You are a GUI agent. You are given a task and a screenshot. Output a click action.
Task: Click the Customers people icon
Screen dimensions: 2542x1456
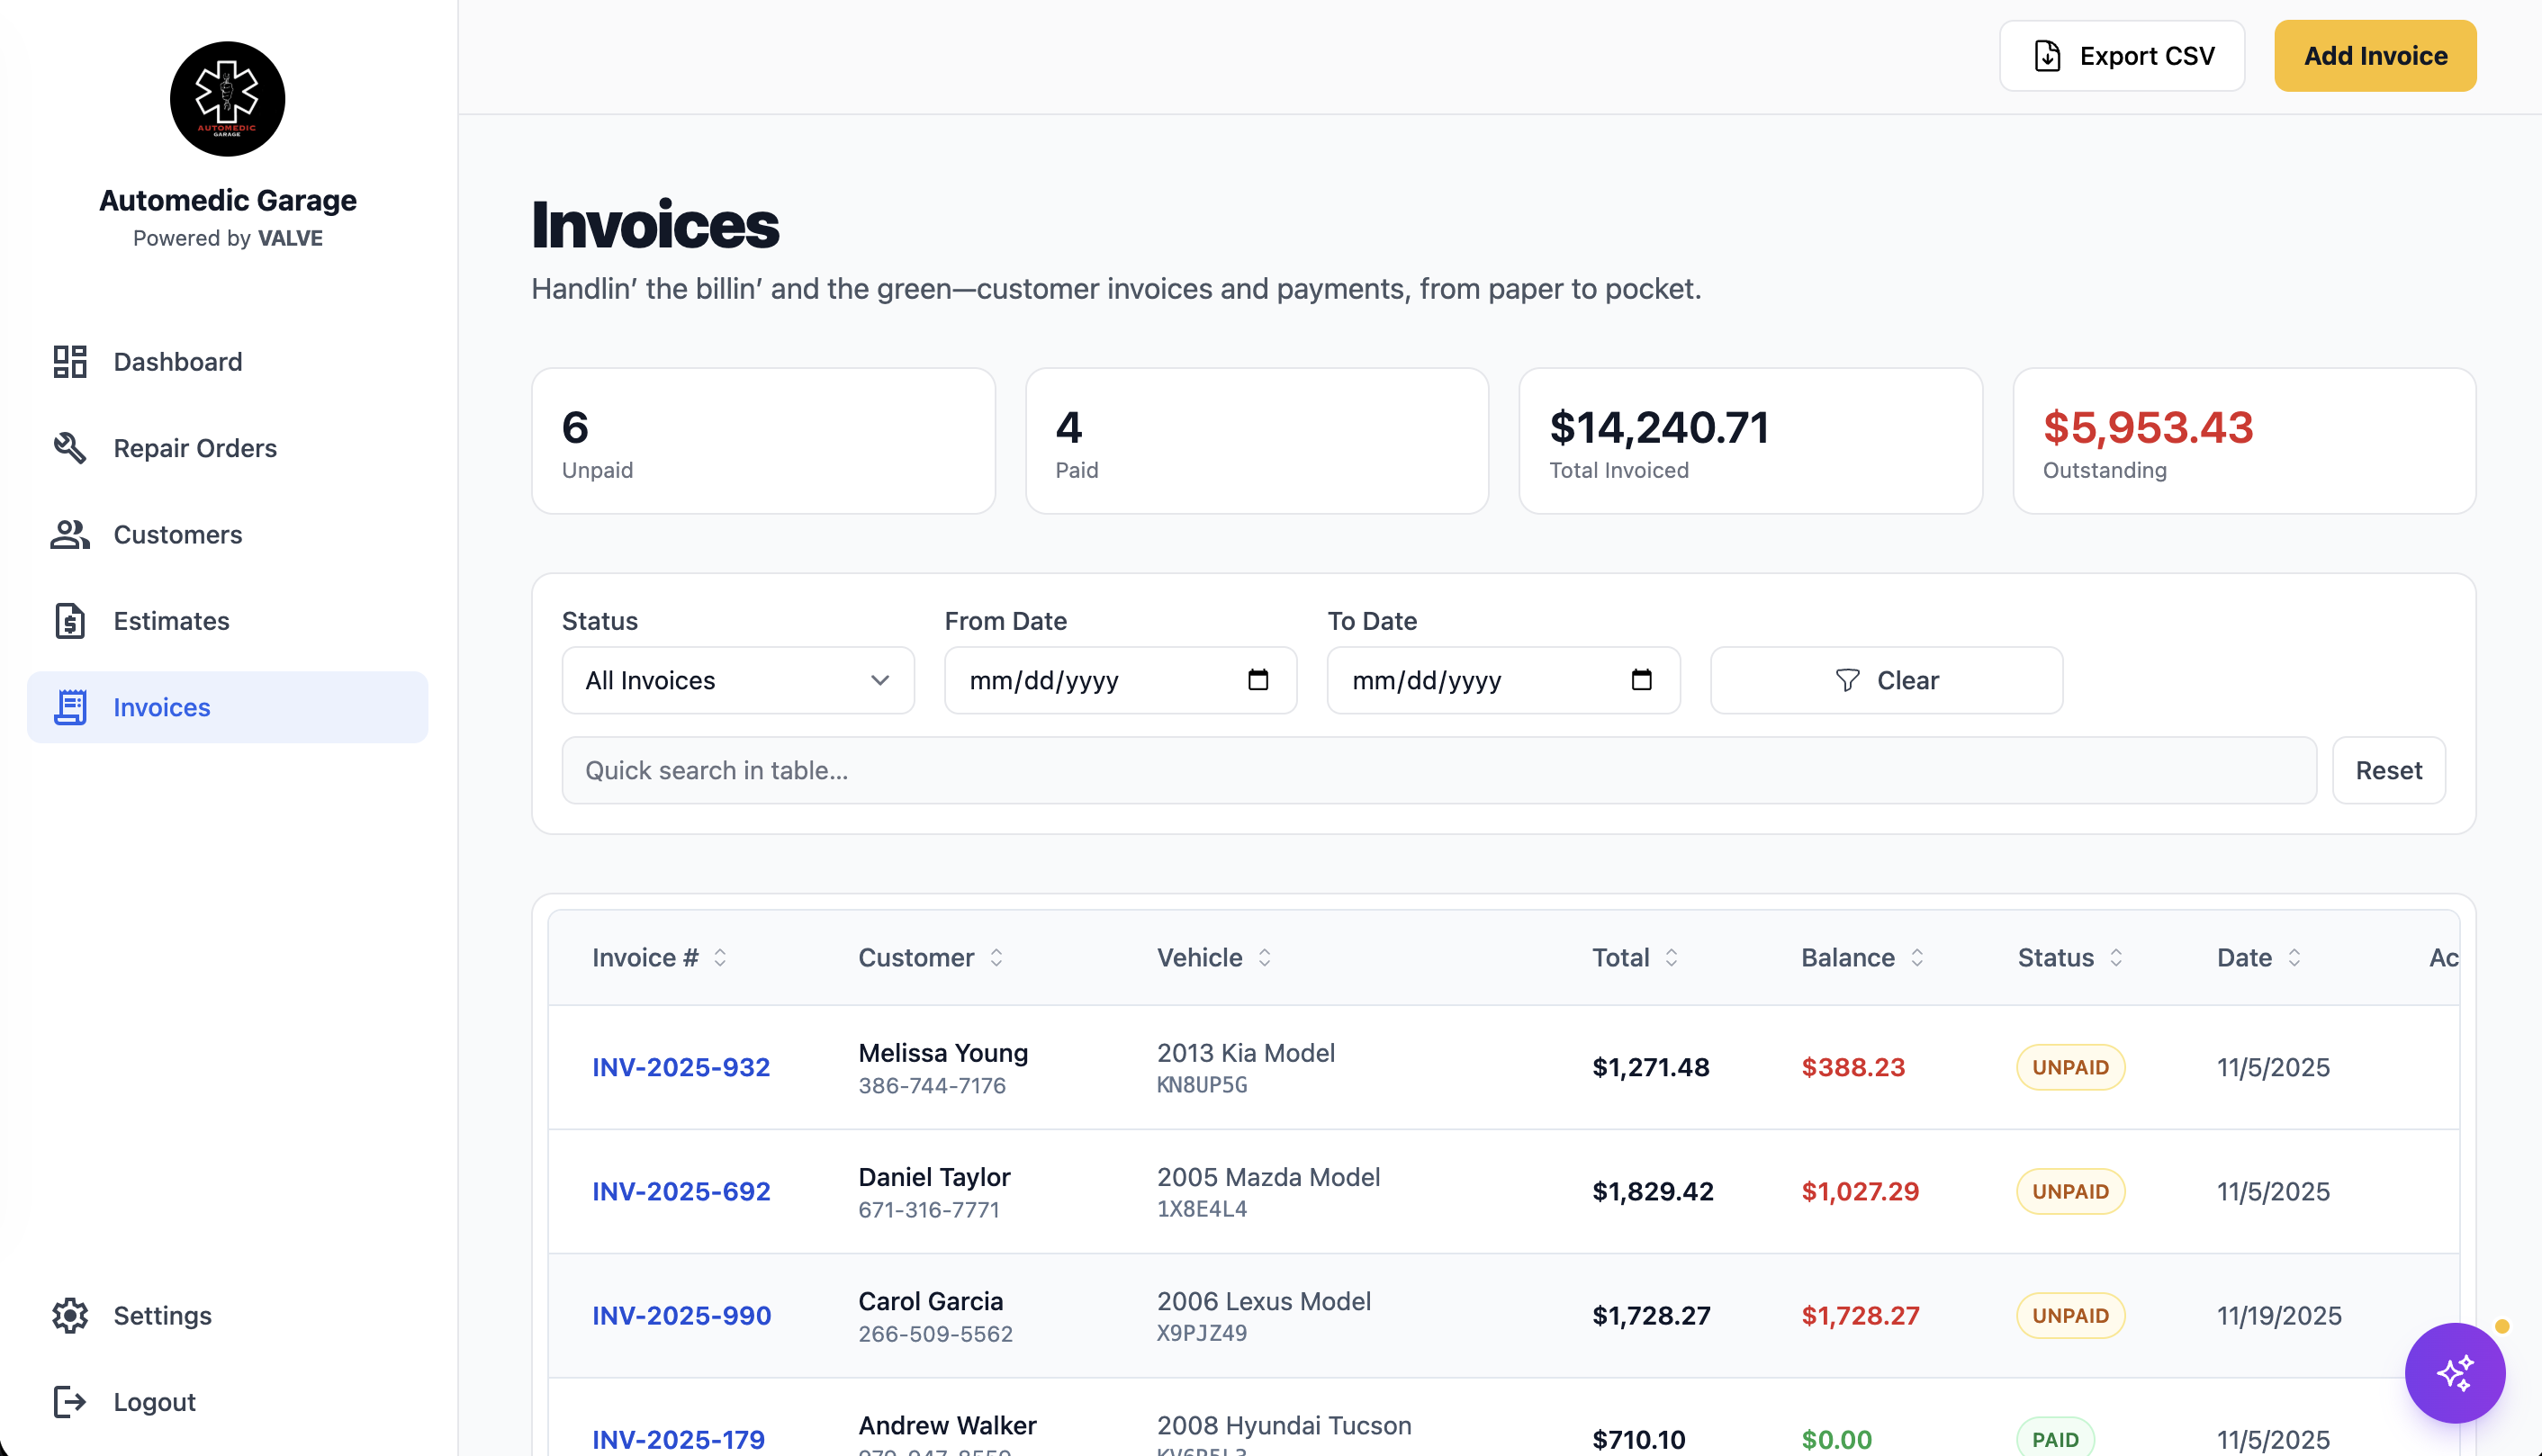point(68,535)
